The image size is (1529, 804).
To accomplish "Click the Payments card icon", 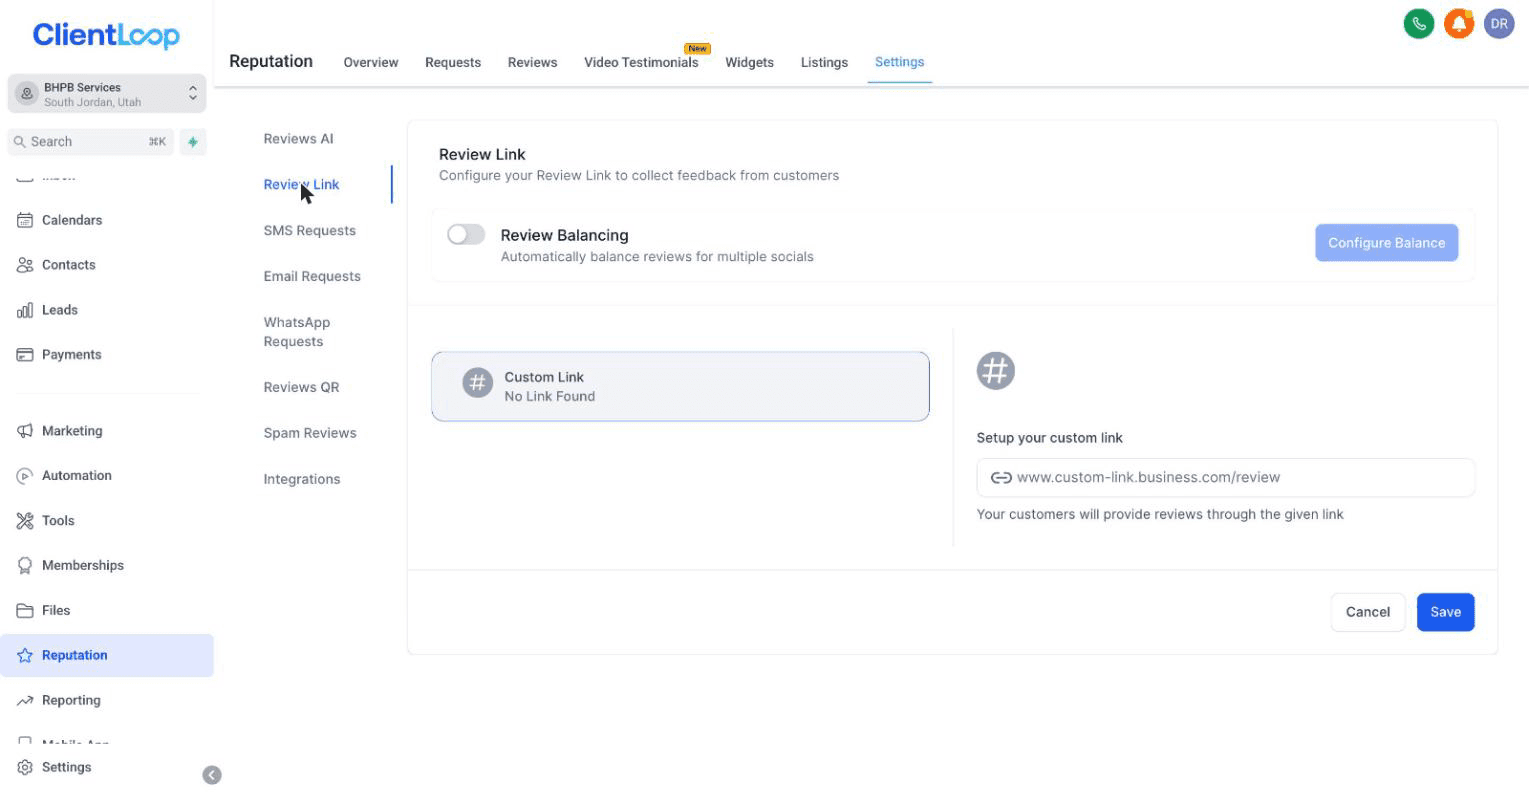I will pyautogui.click(x=25, y=355).
